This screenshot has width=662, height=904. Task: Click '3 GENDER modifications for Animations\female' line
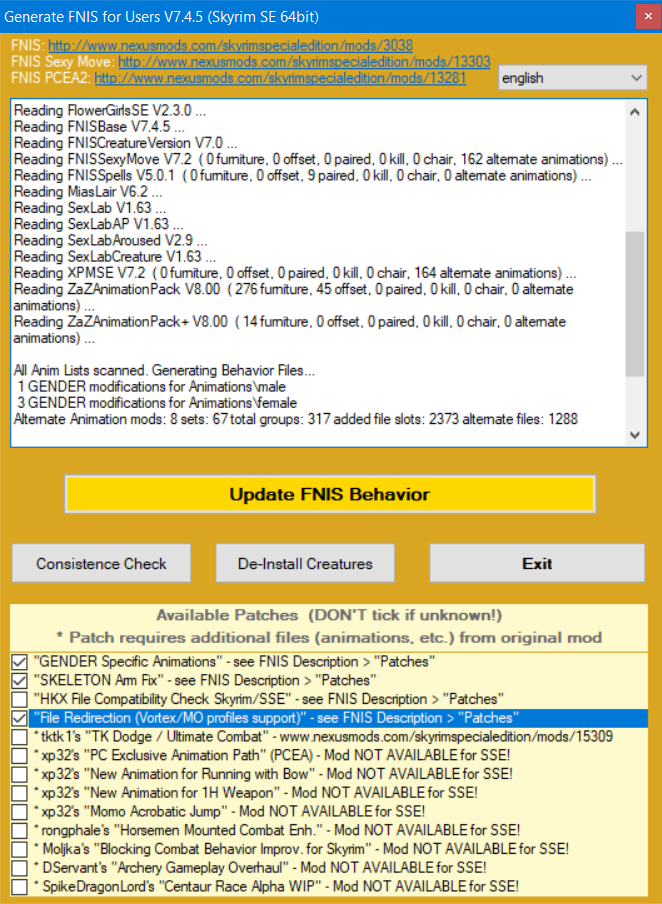(156, 402)
